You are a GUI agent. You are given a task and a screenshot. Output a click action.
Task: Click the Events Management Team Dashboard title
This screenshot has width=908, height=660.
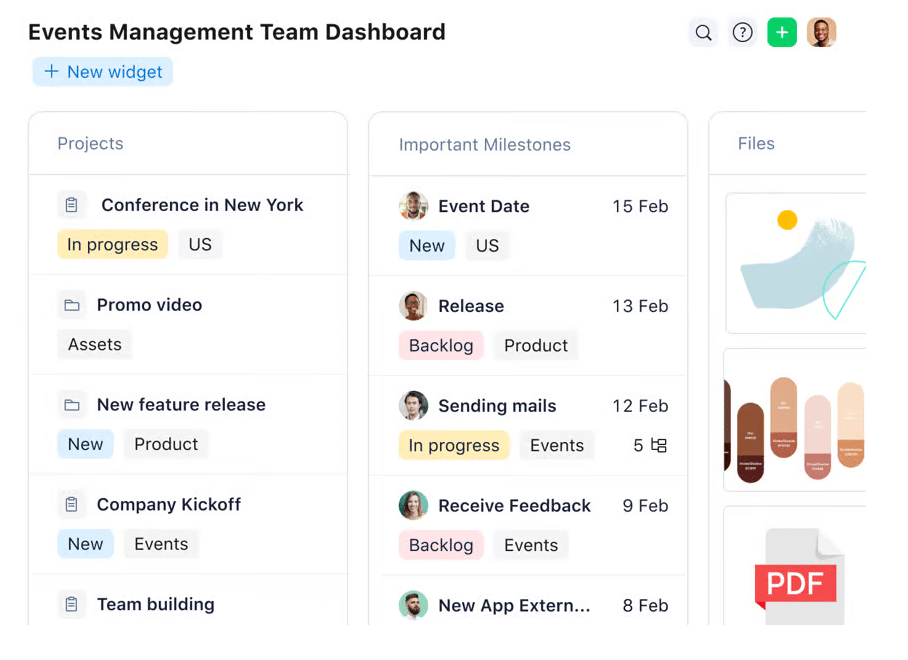[237, 32]
